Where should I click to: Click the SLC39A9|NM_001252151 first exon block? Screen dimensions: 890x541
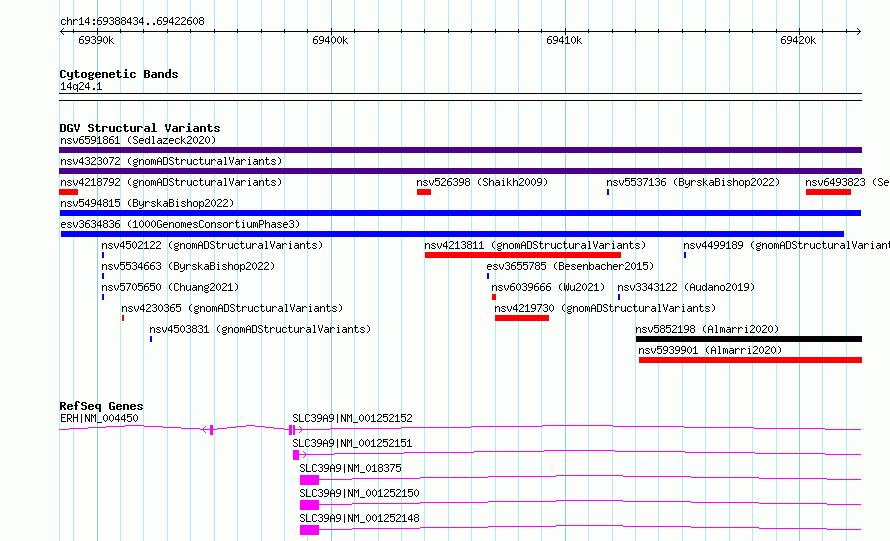point(296,455)
